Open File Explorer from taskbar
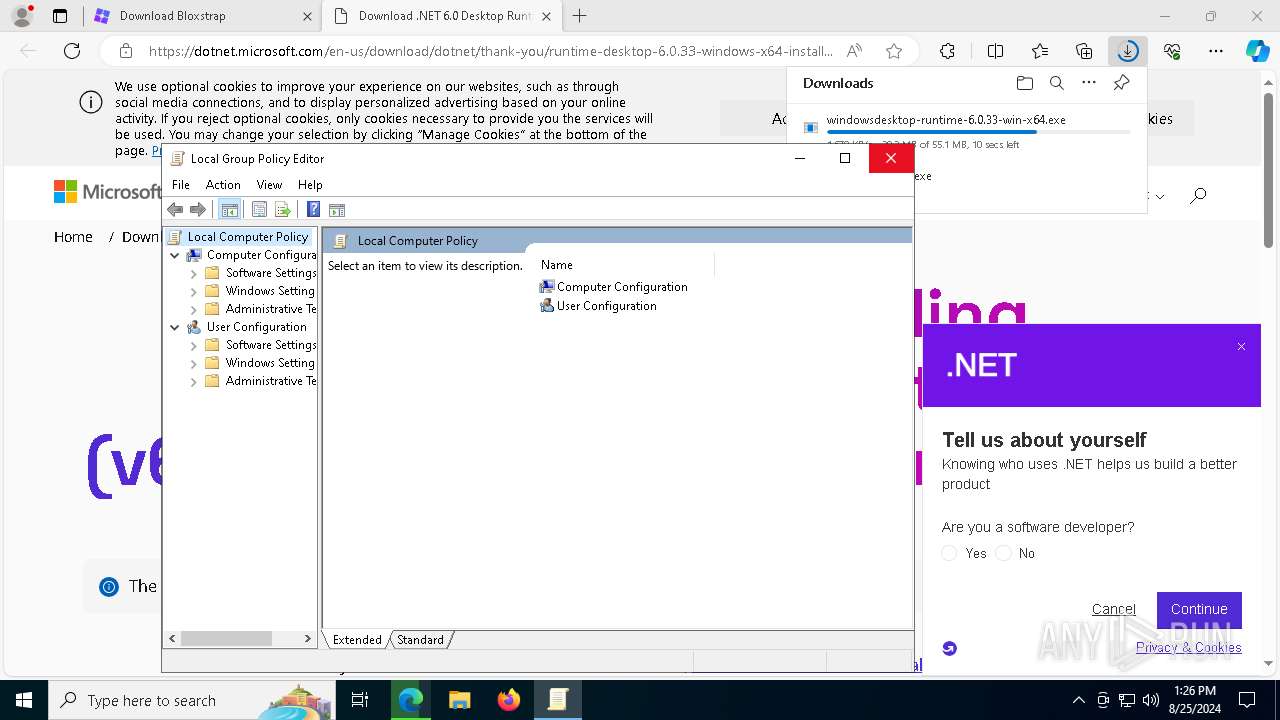Image resolution: width=1280 pixels, height=720 pixels. coord(459,700)
